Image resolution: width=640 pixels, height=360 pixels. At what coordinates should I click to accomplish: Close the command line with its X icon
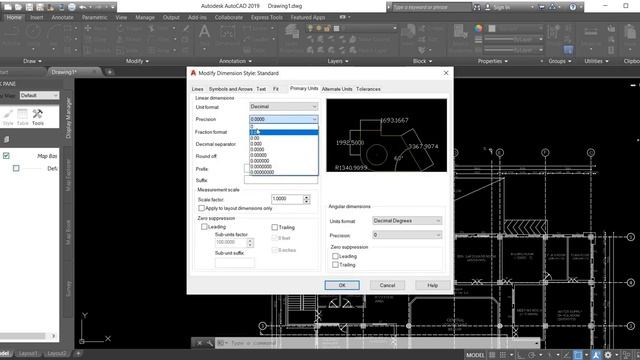(x=200, y=343)
